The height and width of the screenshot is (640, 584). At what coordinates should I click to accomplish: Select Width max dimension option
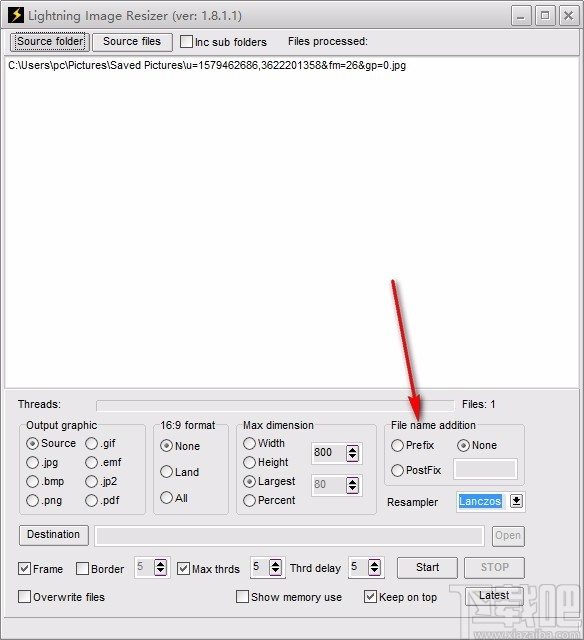[x=249, y=443]
